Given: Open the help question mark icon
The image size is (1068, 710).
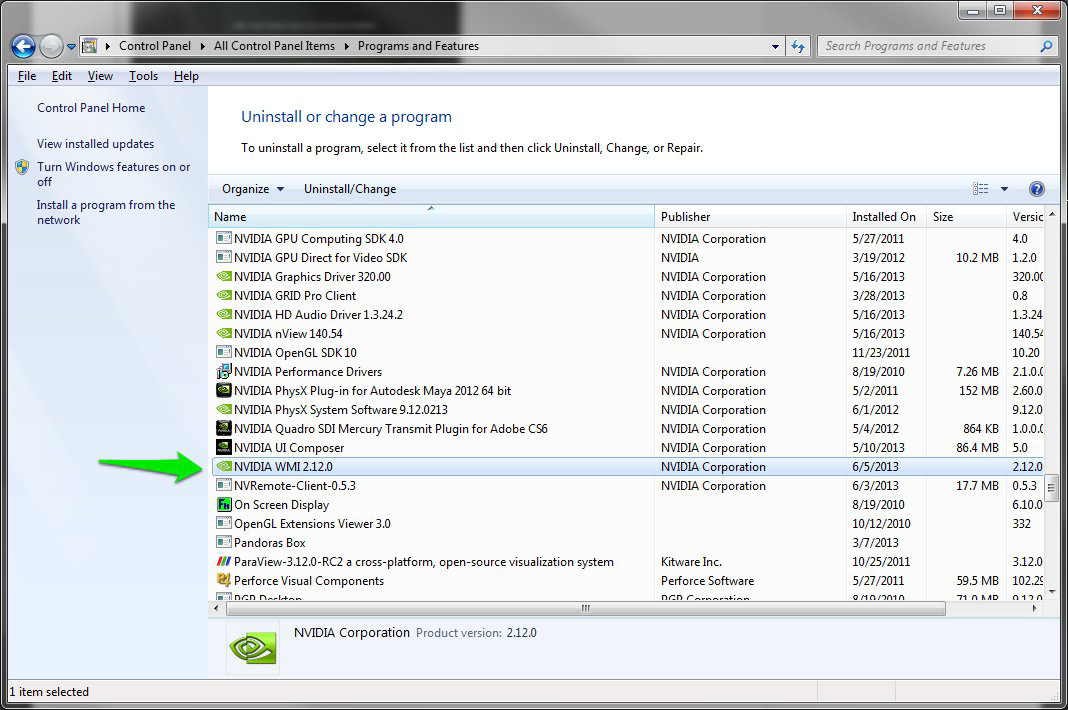Looking at the screenshot, I should click(x=1037, y=189).
